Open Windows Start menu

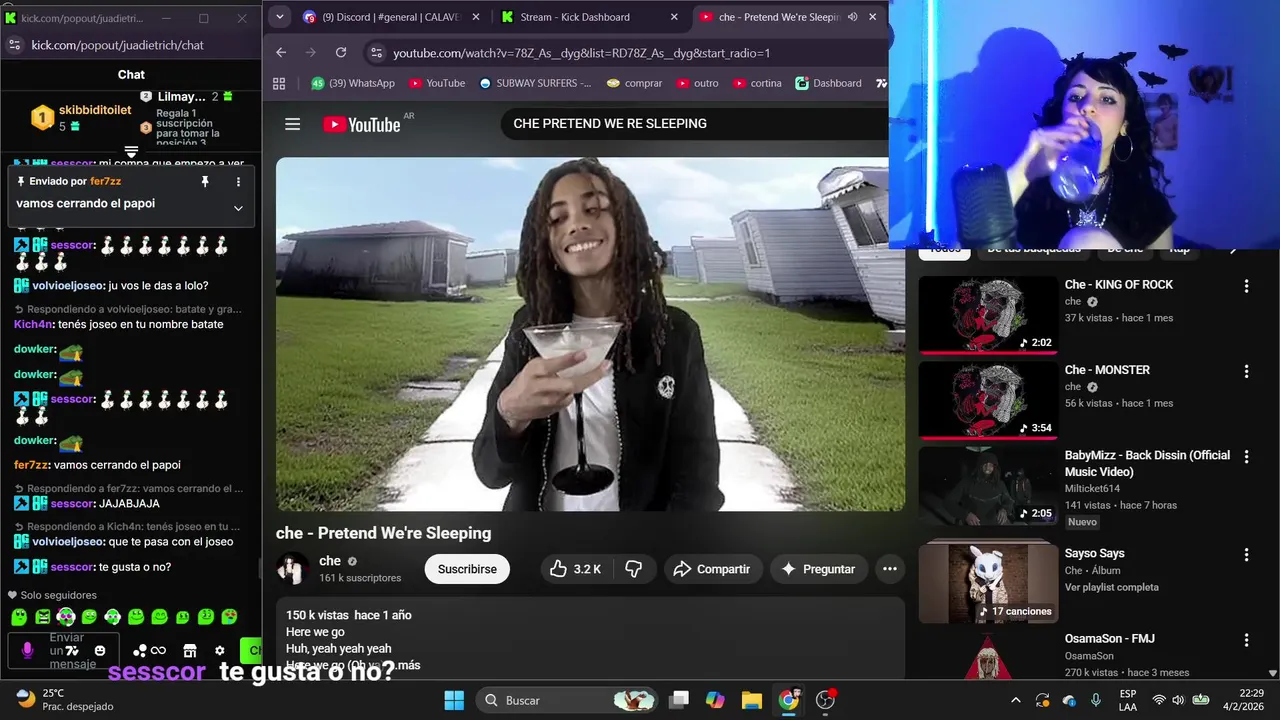click(454, 700)
